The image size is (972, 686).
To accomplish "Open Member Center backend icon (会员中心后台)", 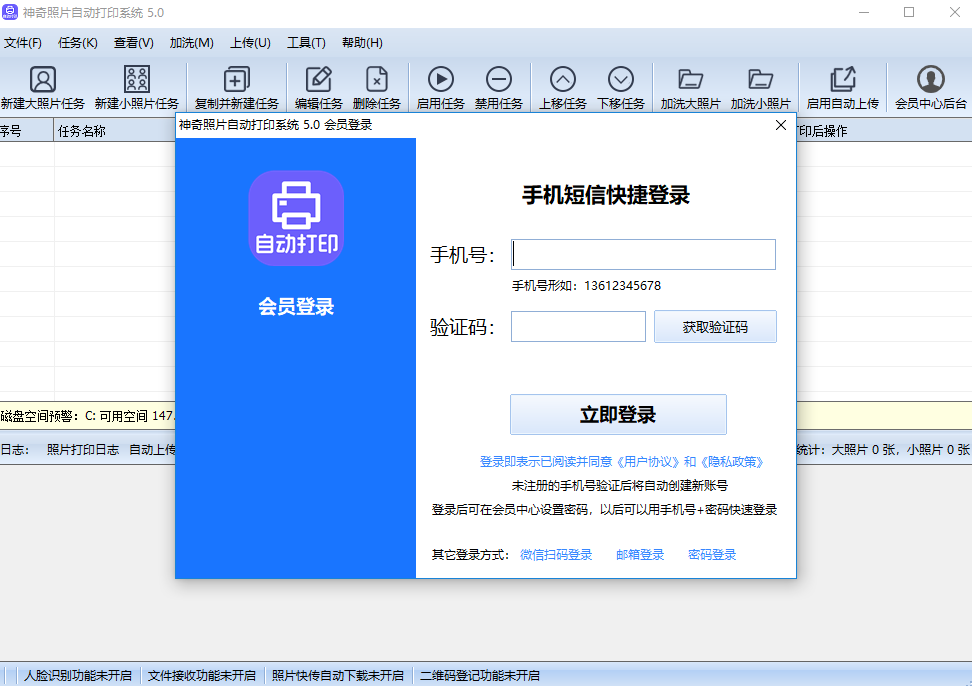I will [931, 80].
